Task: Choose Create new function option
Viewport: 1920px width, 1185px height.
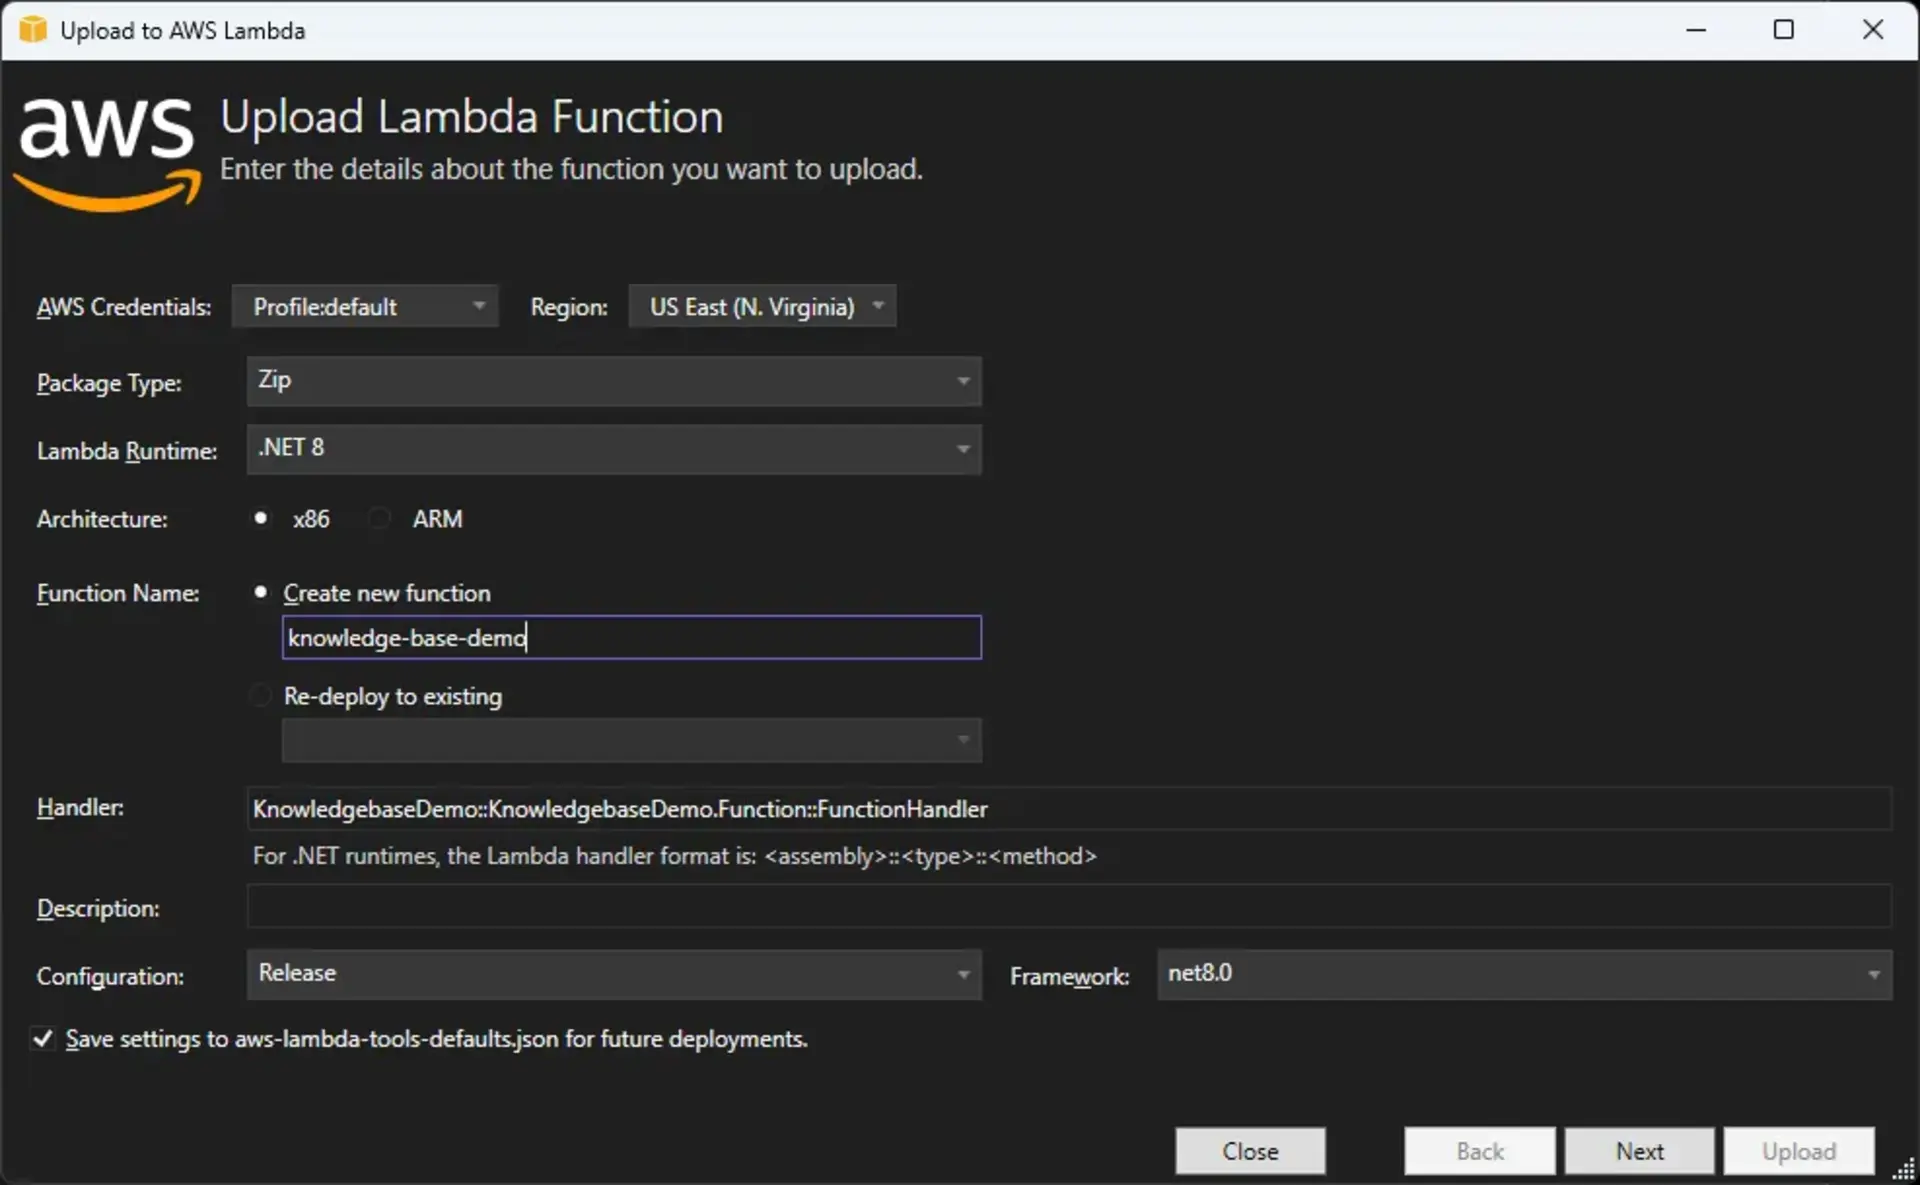Action: (x=260, y=592)
